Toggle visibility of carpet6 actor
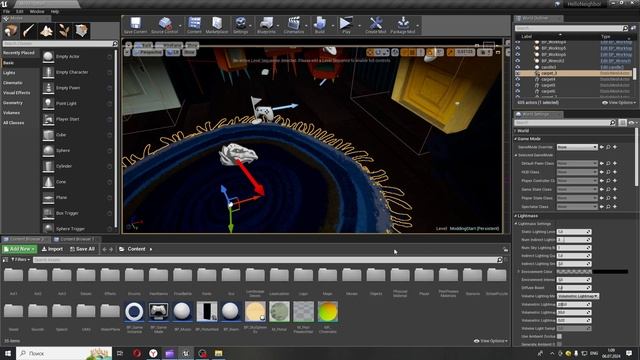The height and width of the screenshot is (360, 640). point(518,91)
